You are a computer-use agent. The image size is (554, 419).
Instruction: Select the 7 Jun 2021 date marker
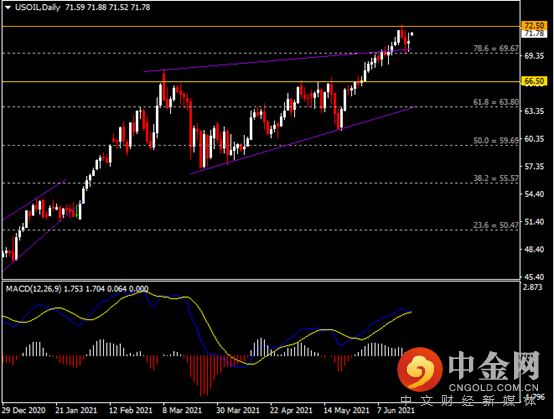pyautogui.click(x=396, y=411)
